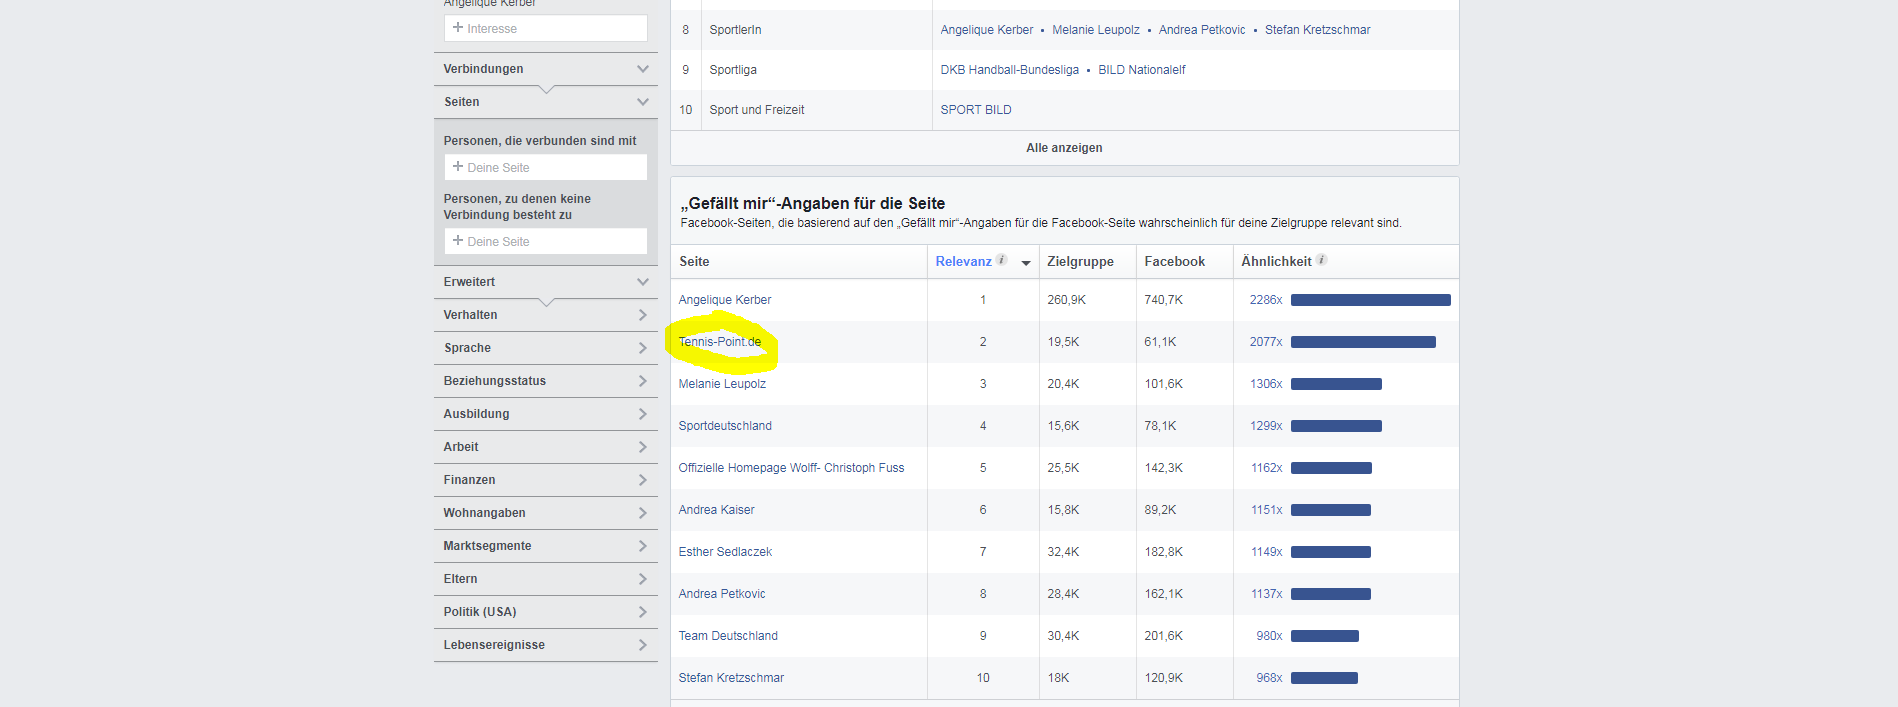Open Esther Sedlaczek page link
Image resolution: width=1898 pixels, height=707 pixels.
click(x=725, y=552)
